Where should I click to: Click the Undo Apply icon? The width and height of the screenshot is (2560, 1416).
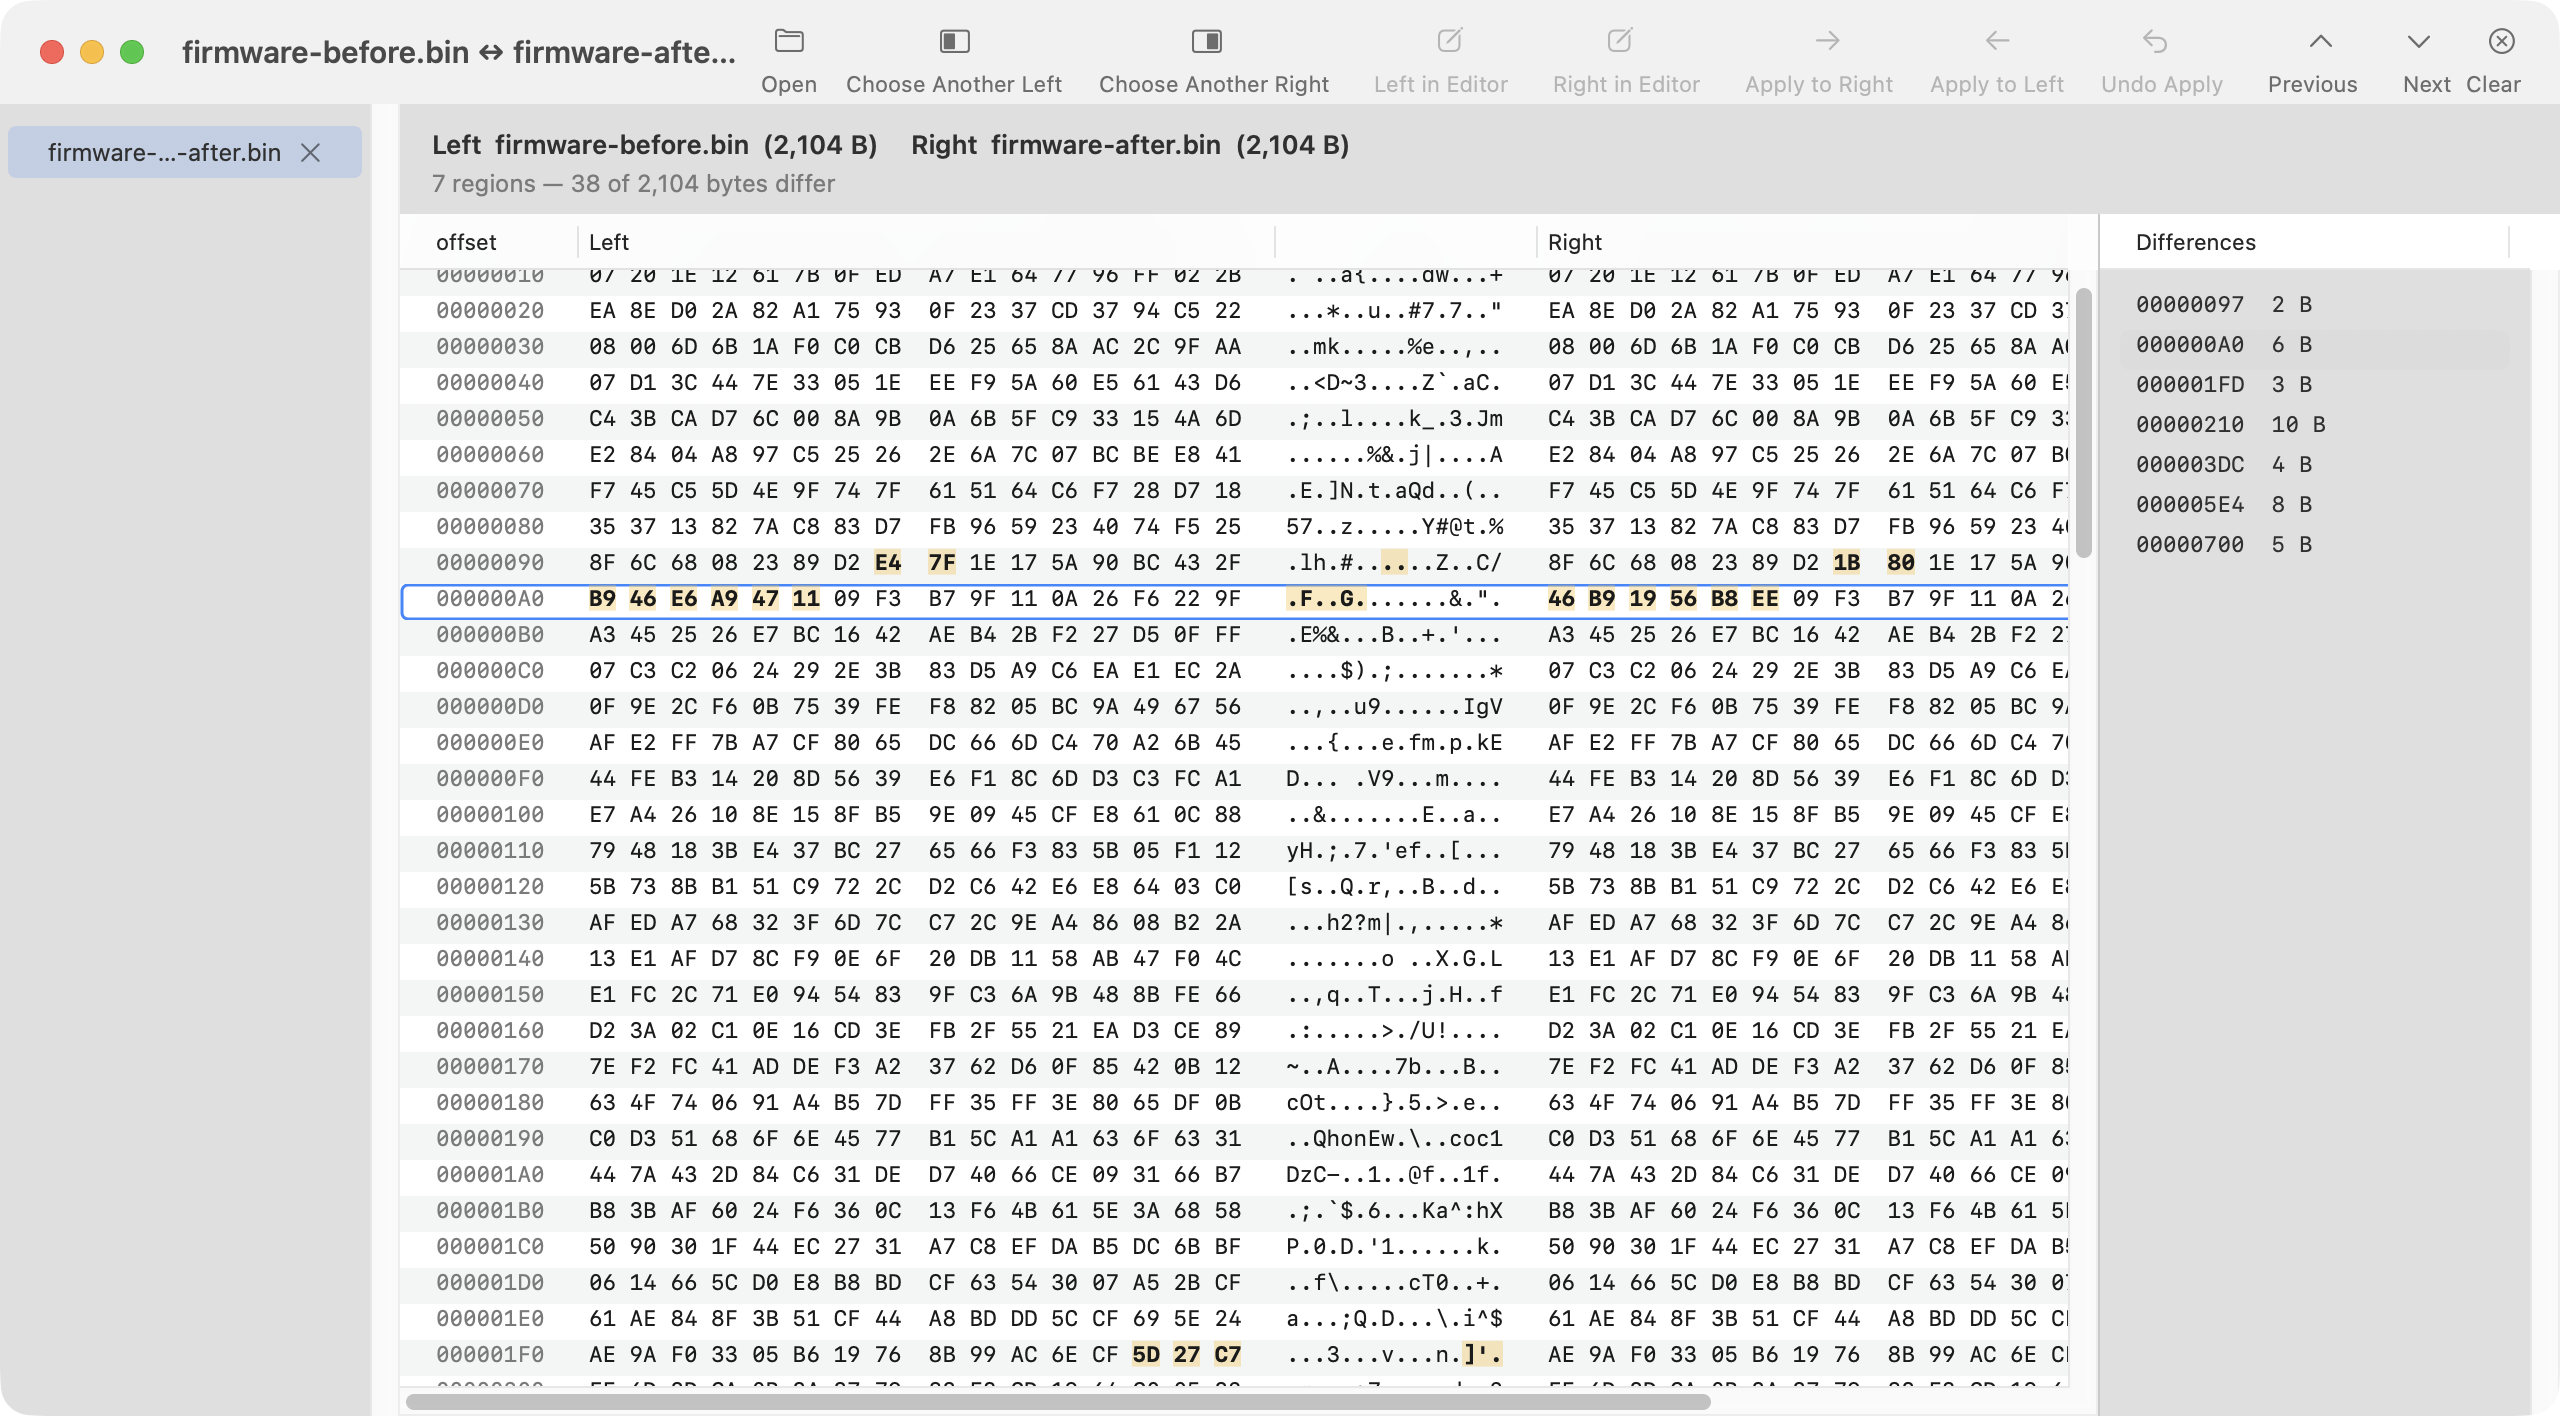[2155, 41]
